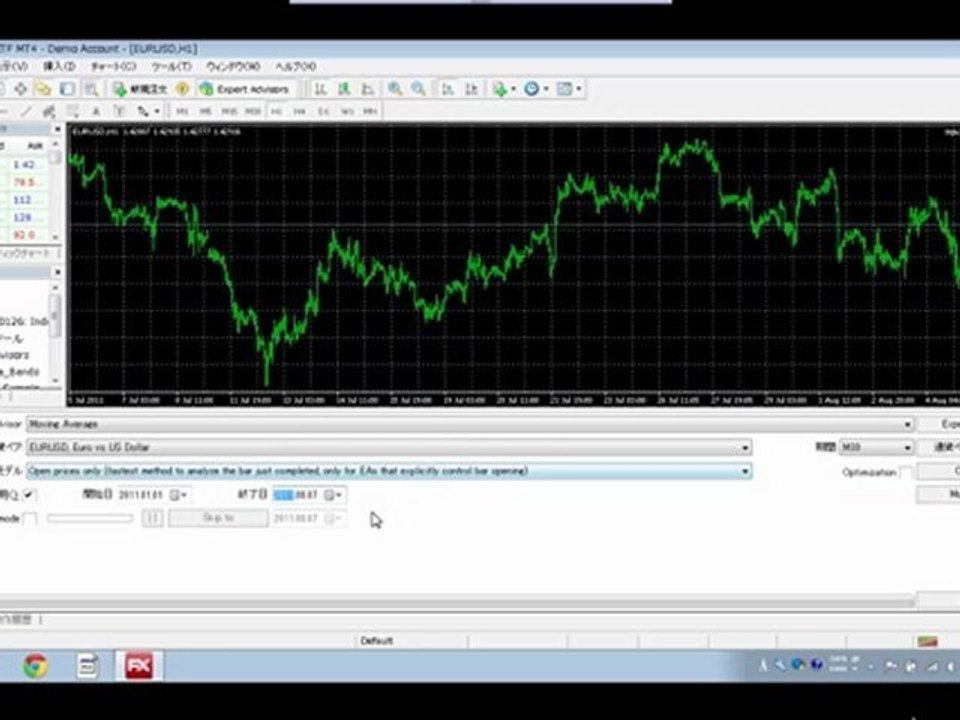Screen dimensions: 960x720
Task: Open the notepad document taskbar icon
Action: pyautogui.click(x=87, y=666)
